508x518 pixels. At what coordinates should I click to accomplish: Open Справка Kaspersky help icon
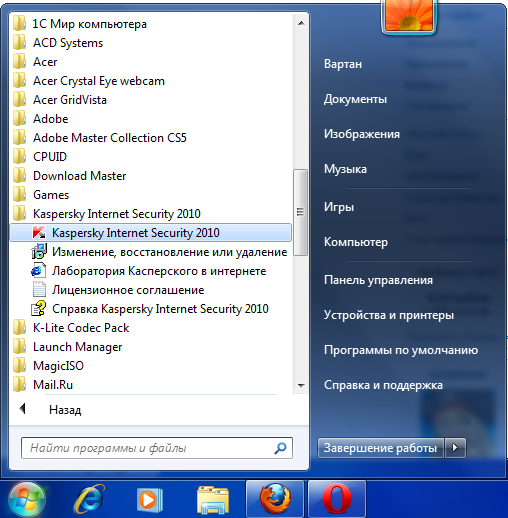(x=39, y=309)
